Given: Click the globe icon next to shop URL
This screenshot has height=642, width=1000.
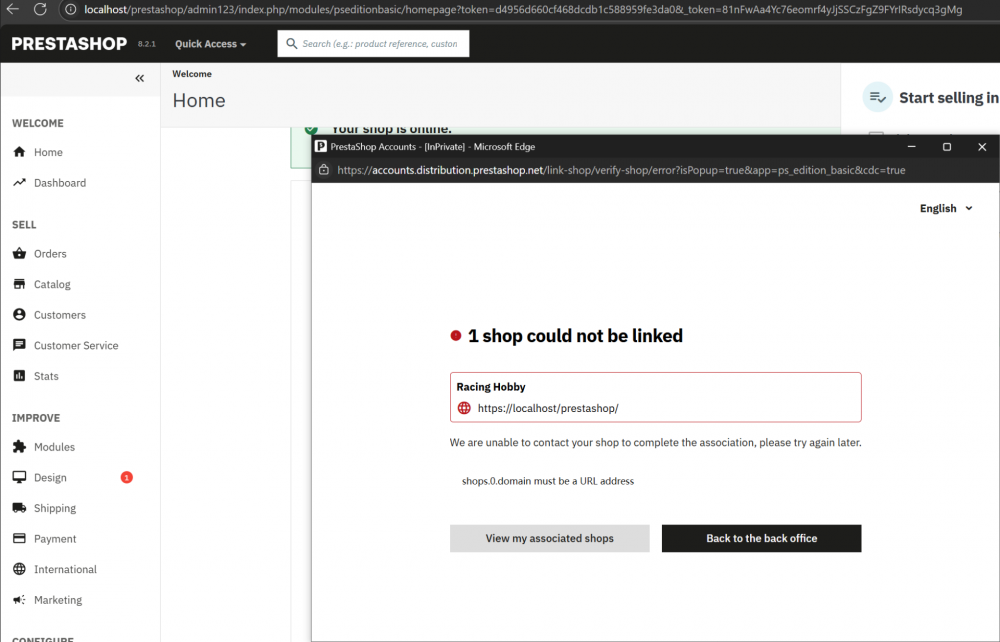Looking at the screenshot, I should pyautogui.click(x=464, y=408).
